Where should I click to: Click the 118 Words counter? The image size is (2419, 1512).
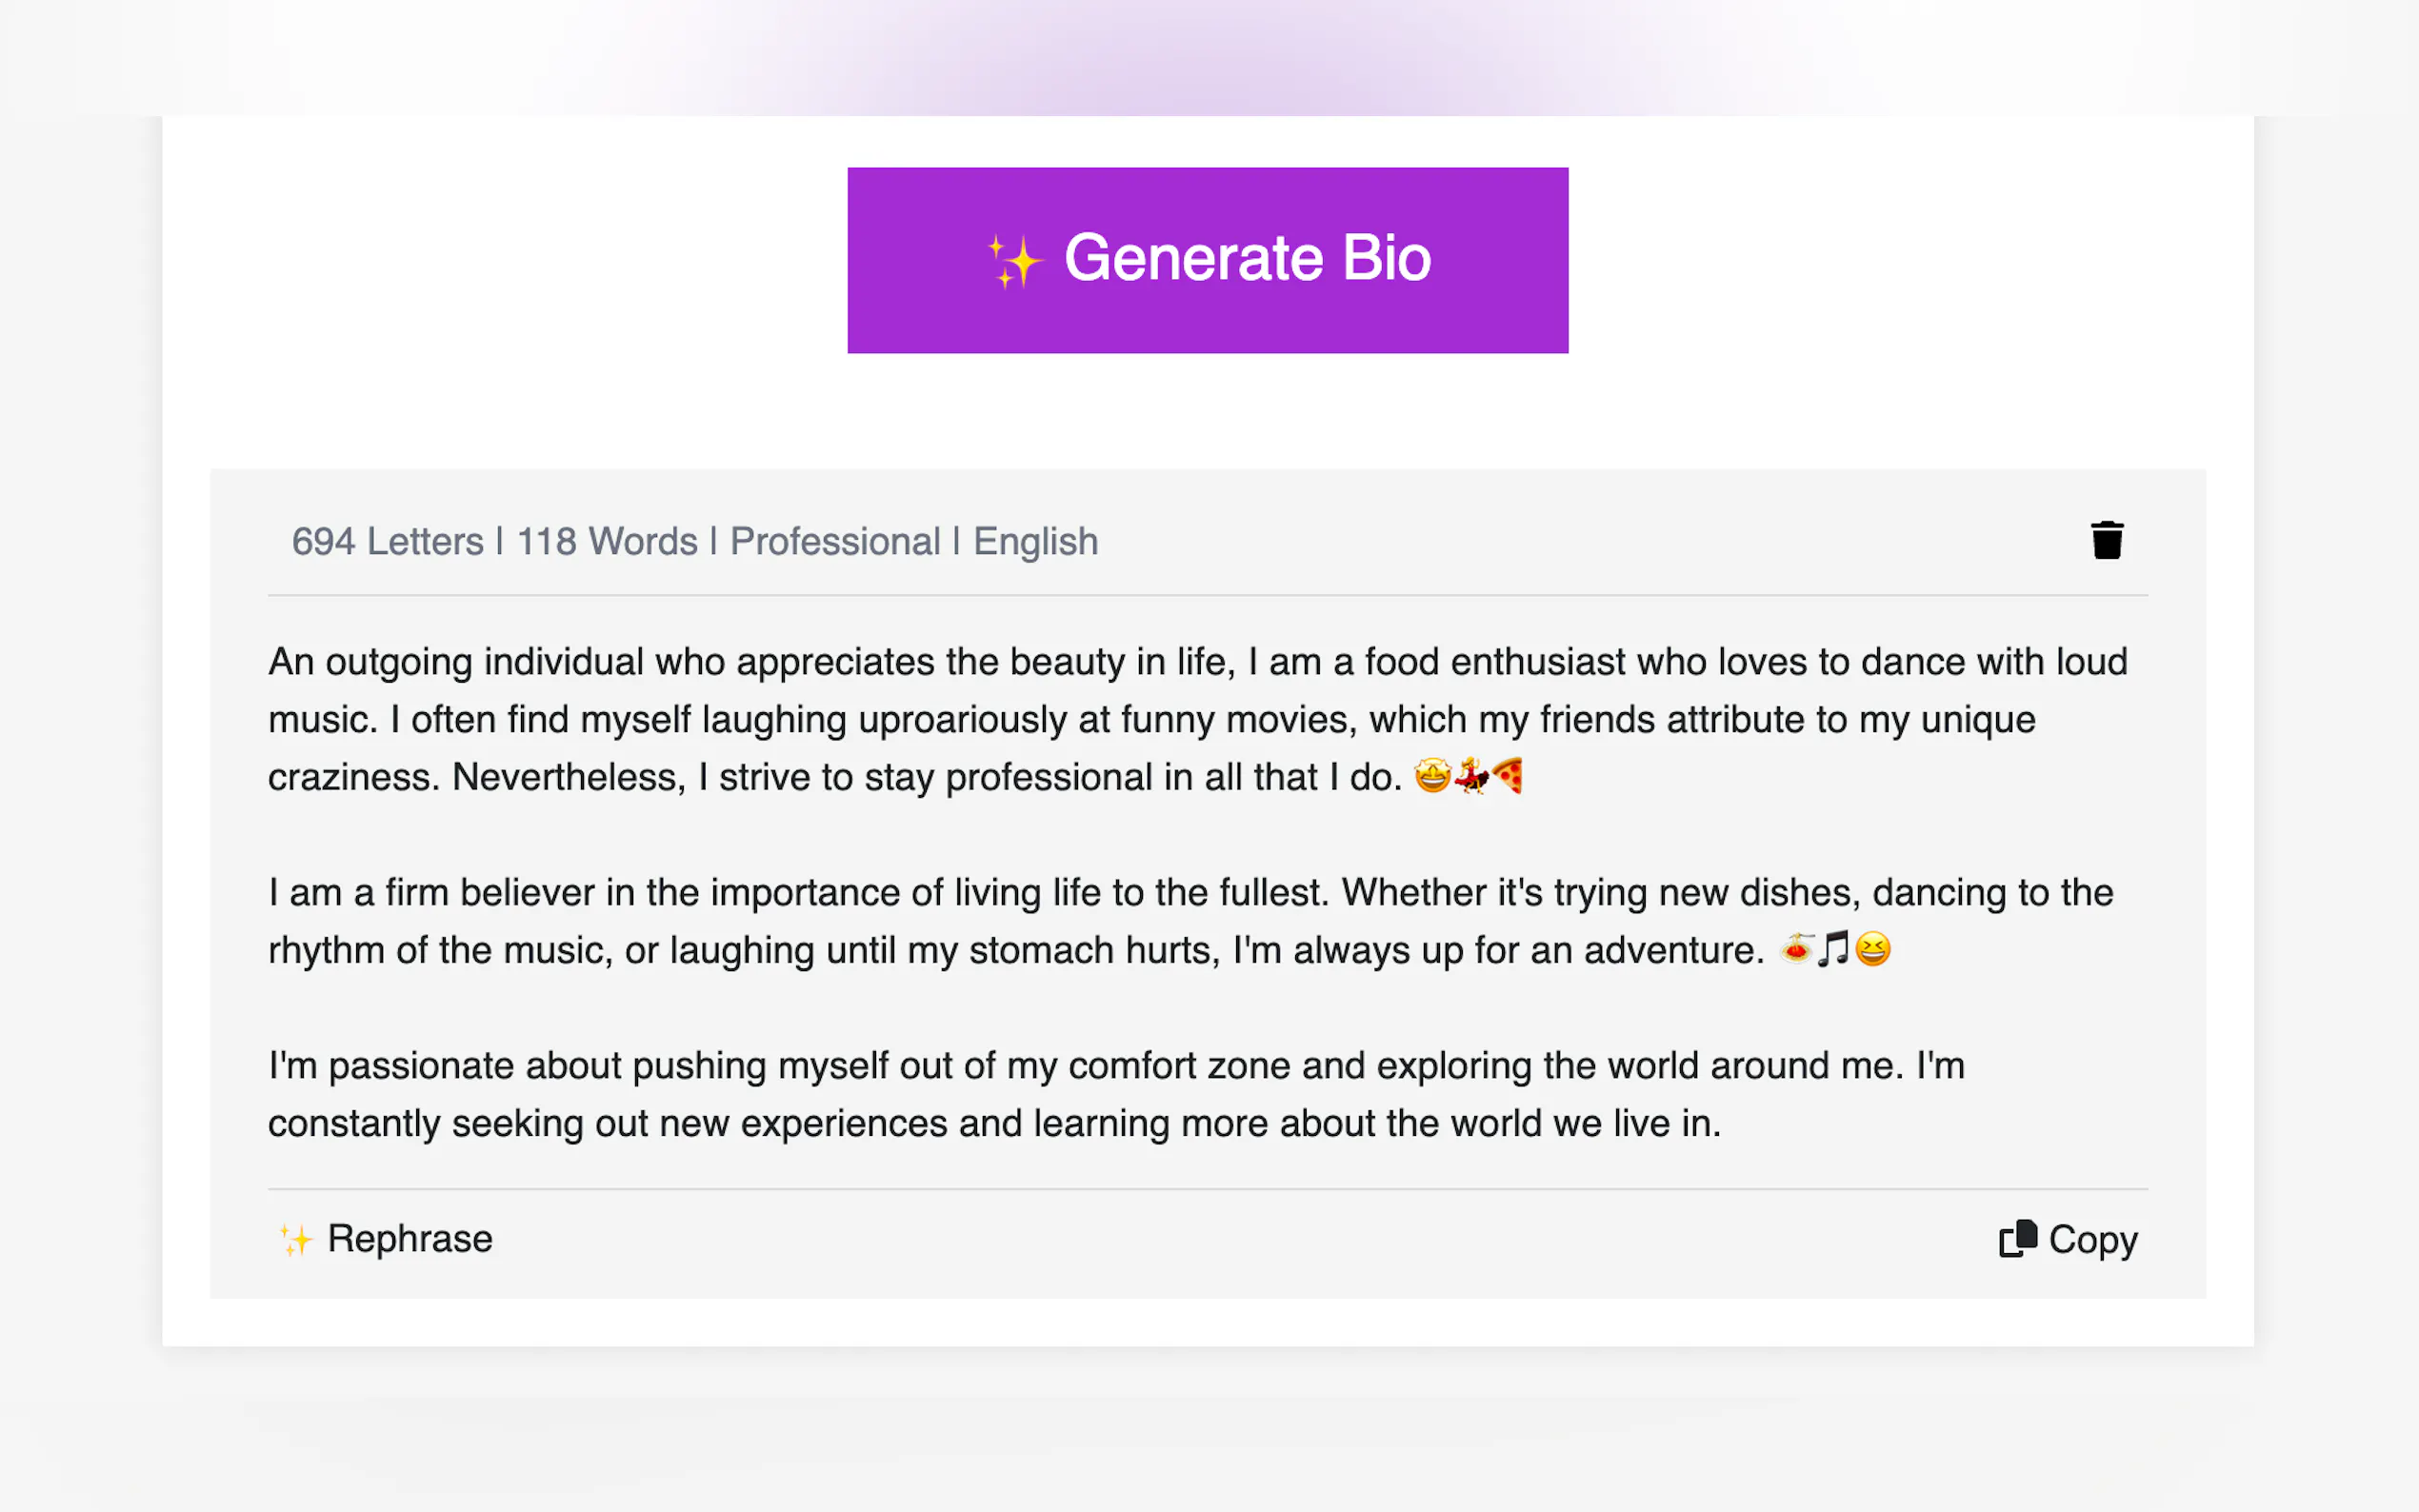point(606,541)
